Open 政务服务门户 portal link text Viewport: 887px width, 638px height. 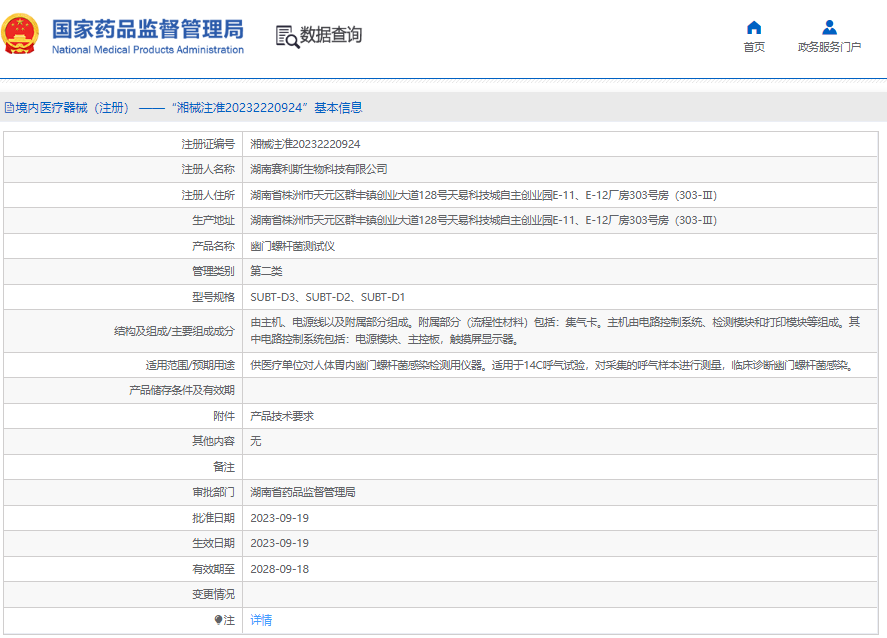pos(829,47)
